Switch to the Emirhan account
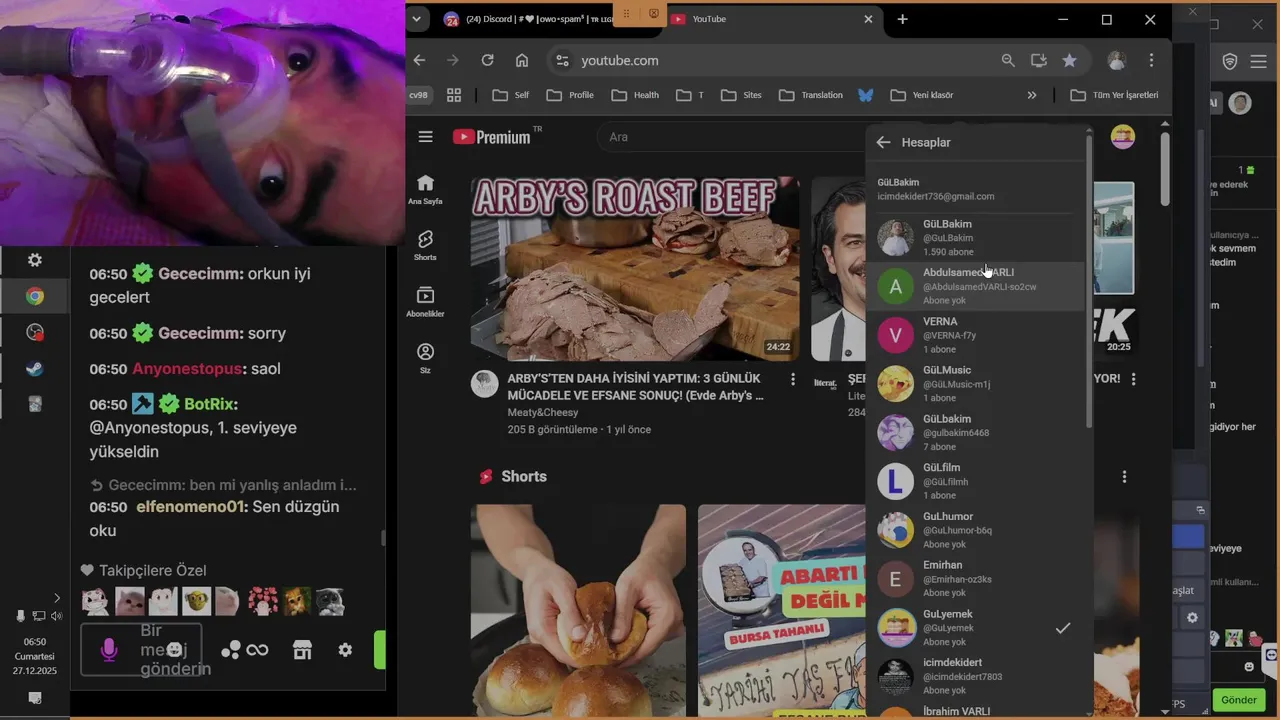Image resolution: width=1280 pixels, height=720 pixels. (x=975, y=579)
